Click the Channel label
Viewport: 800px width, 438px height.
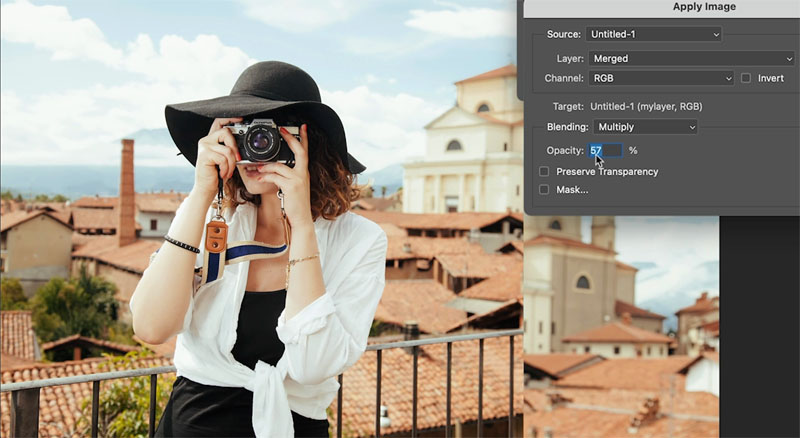564,78
